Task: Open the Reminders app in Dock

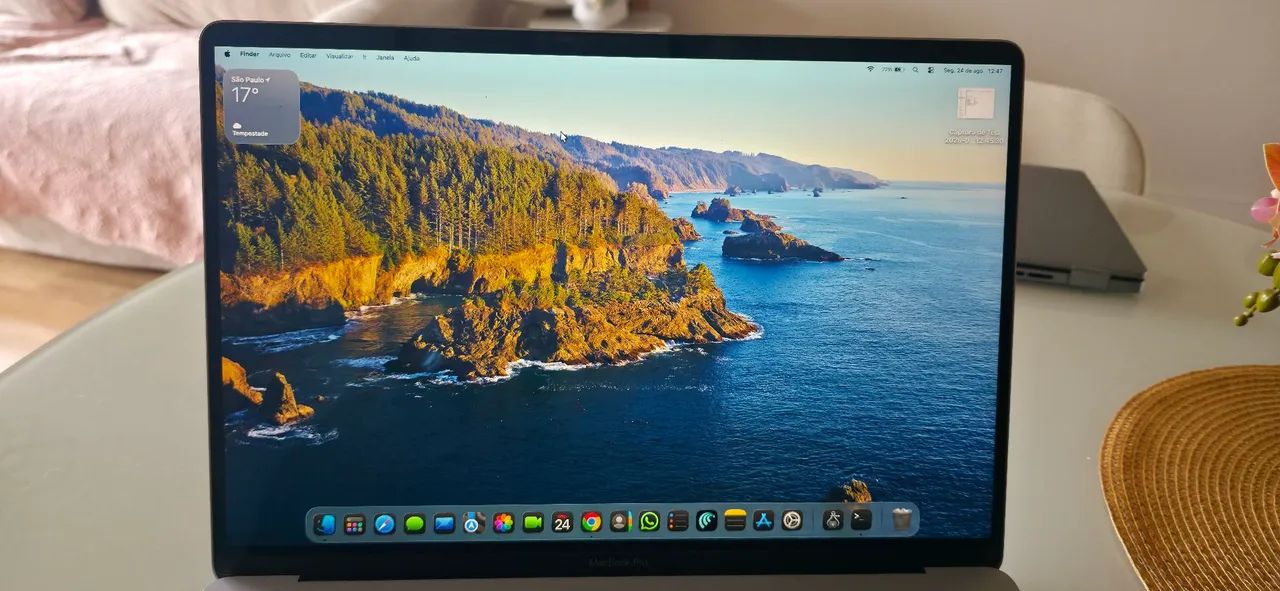Action: click(x=678, y=520)
